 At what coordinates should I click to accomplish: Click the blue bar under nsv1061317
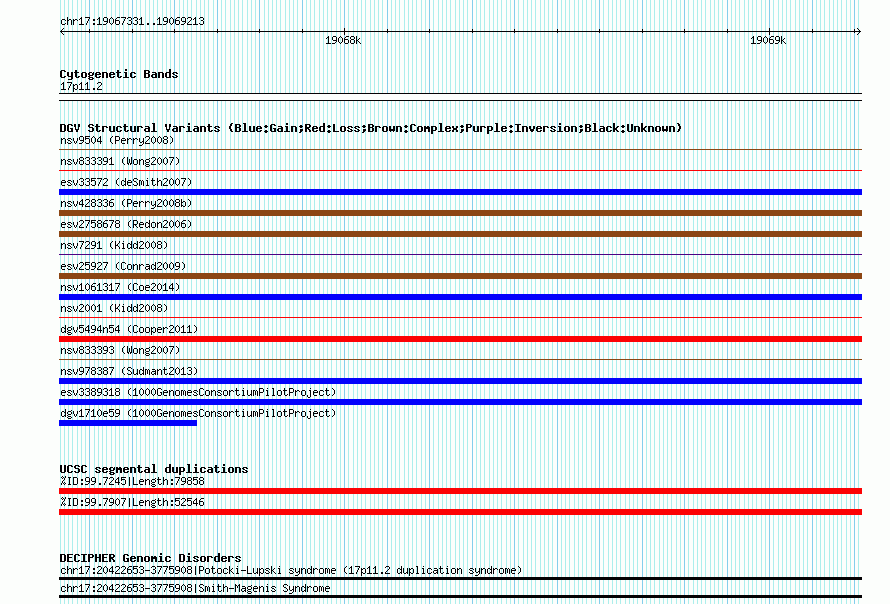(460, 297)
